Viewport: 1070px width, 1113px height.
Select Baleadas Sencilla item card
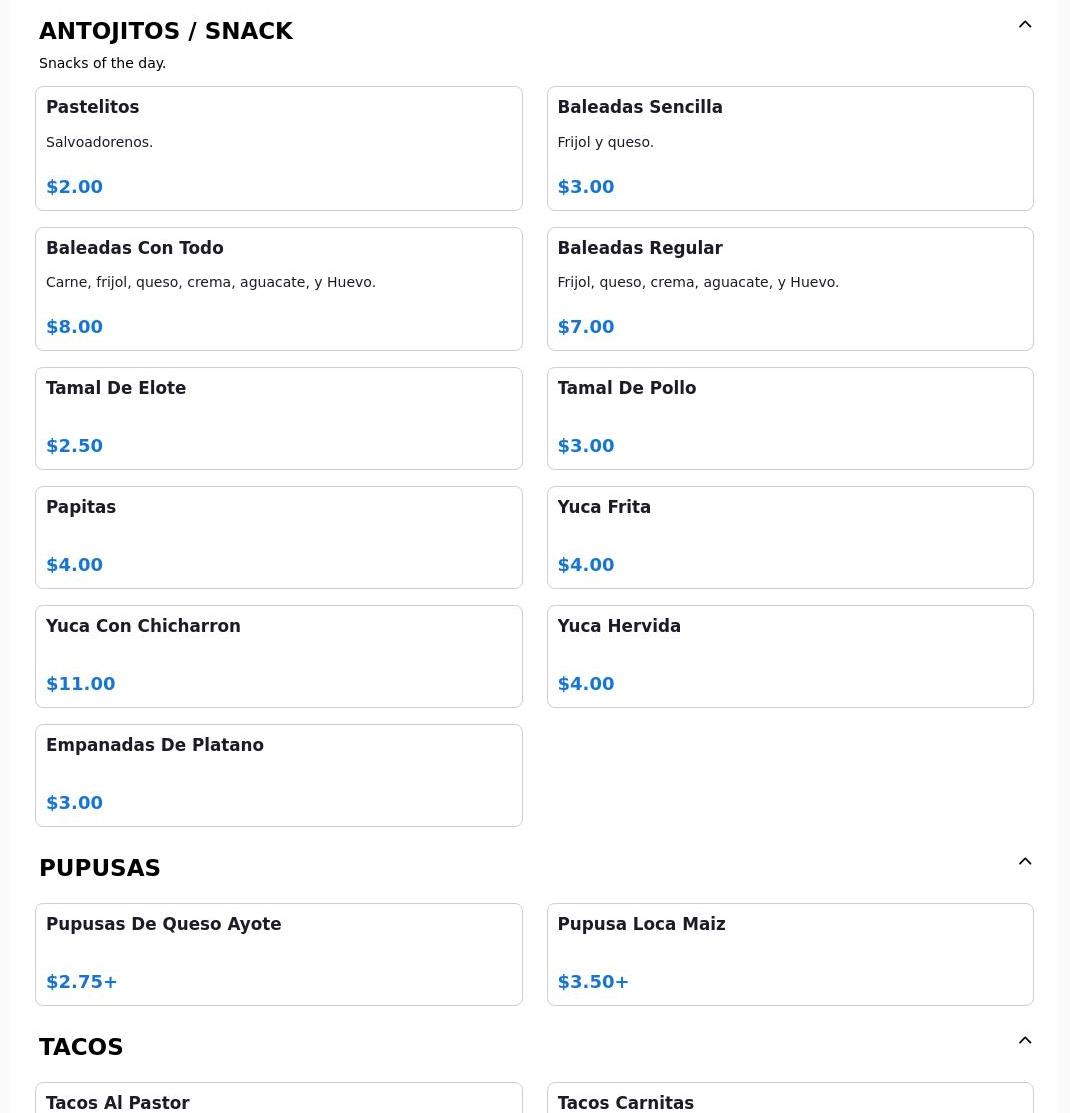click(x=789, y=148)
